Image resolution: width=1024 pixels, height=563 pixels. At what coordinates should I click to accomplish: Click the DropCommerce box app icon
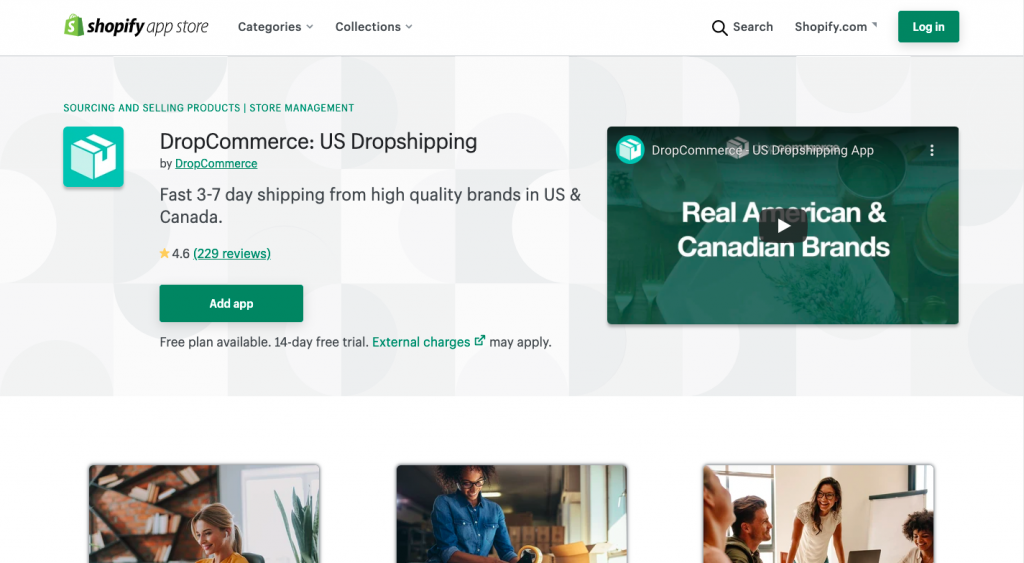pyautogui.click(x=93, y=157)
